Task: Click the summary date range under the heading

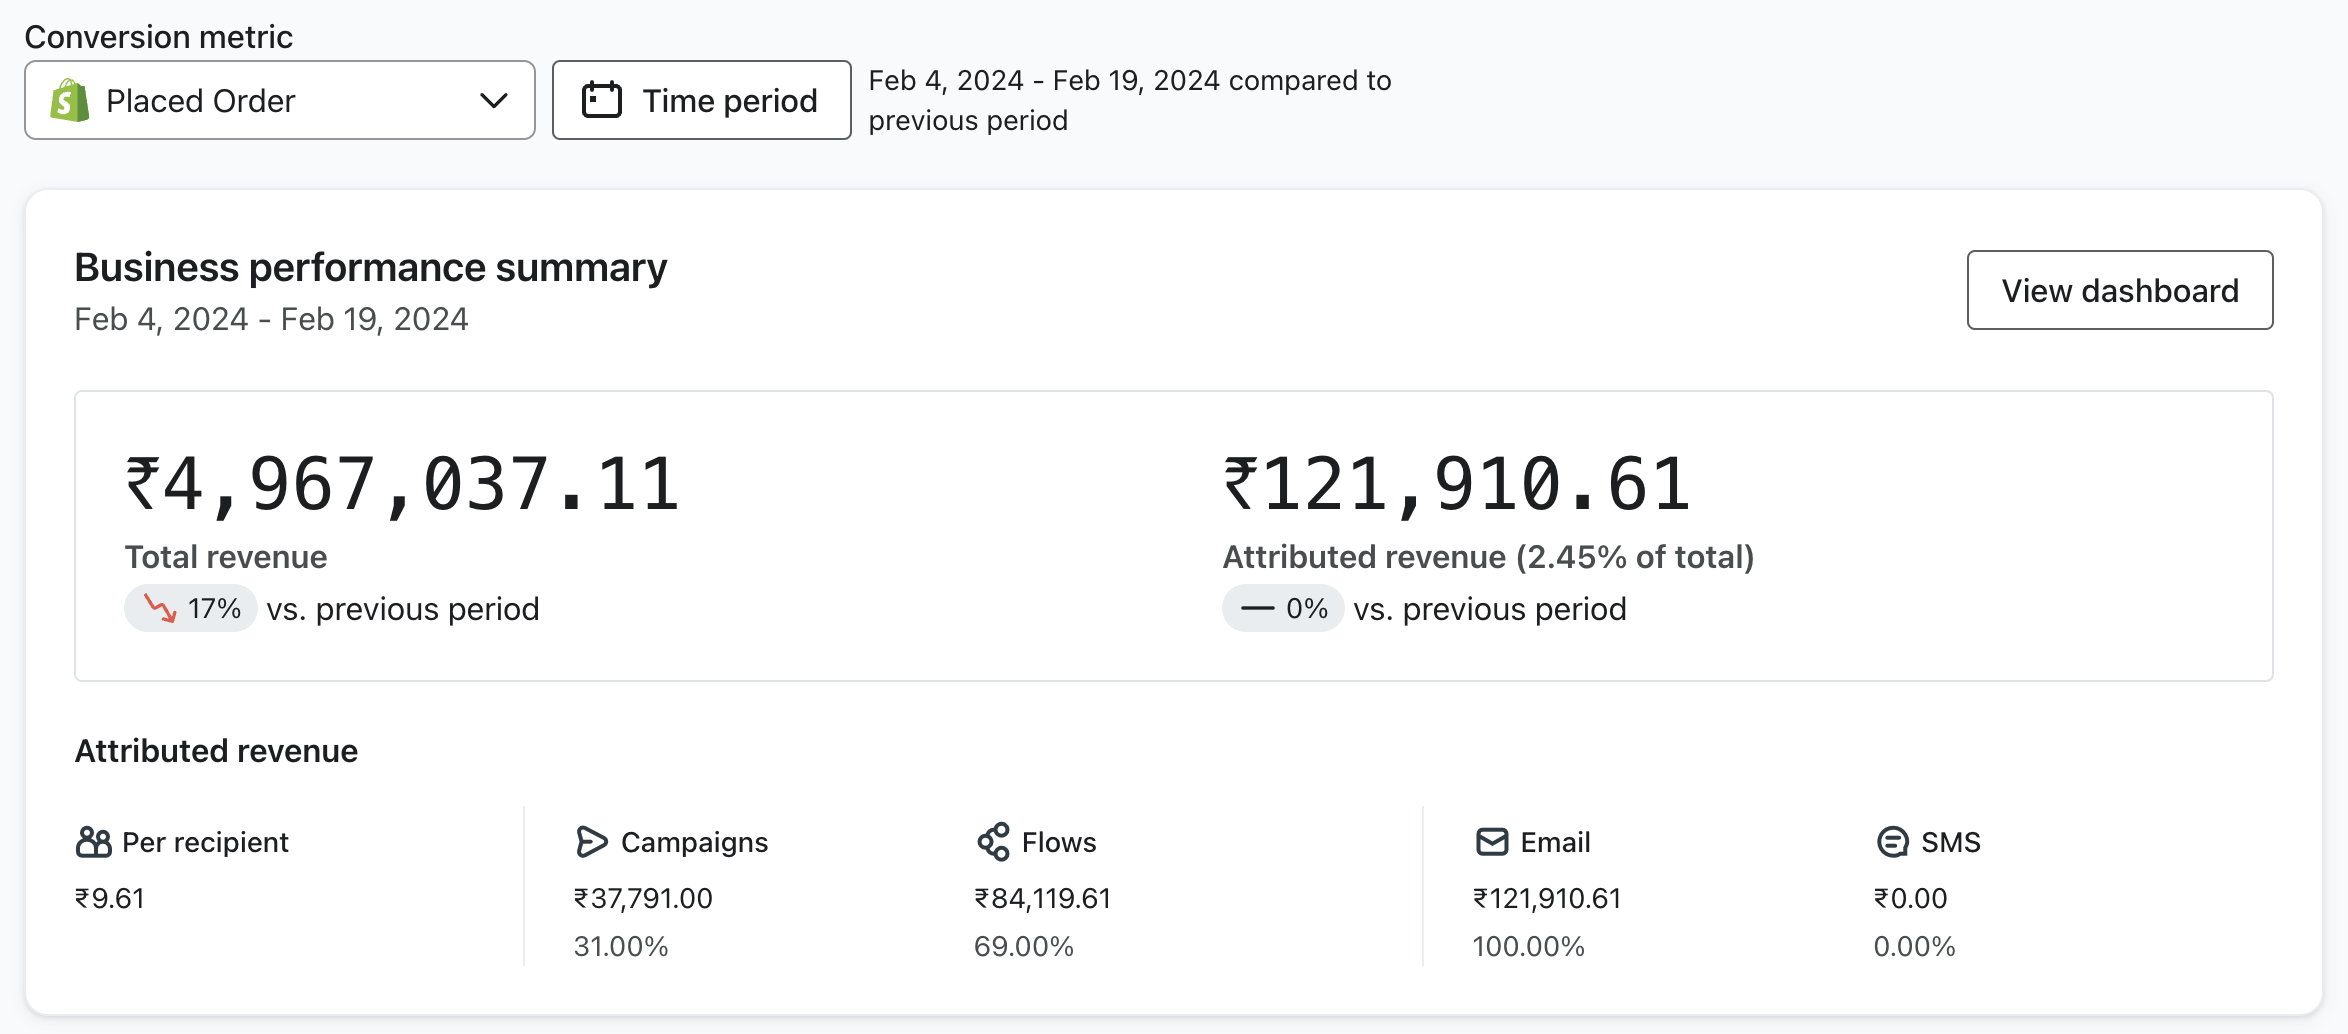Action: point(271,319)
